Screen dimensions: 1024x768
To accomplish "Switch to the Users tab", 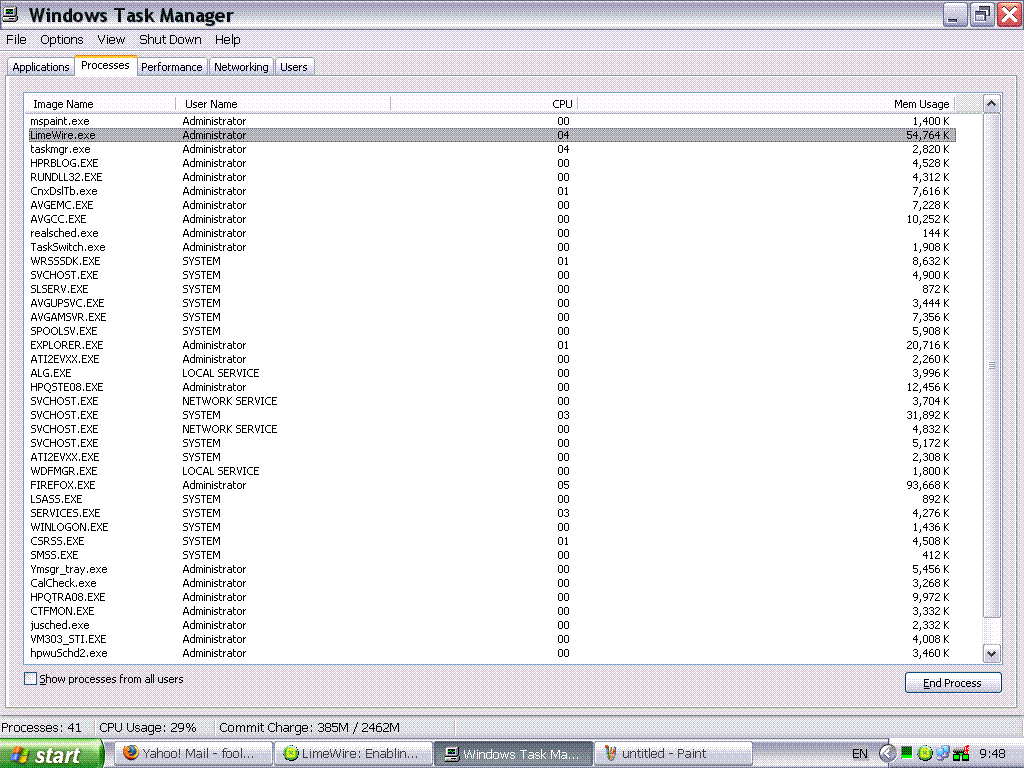I will coord(294,67).
